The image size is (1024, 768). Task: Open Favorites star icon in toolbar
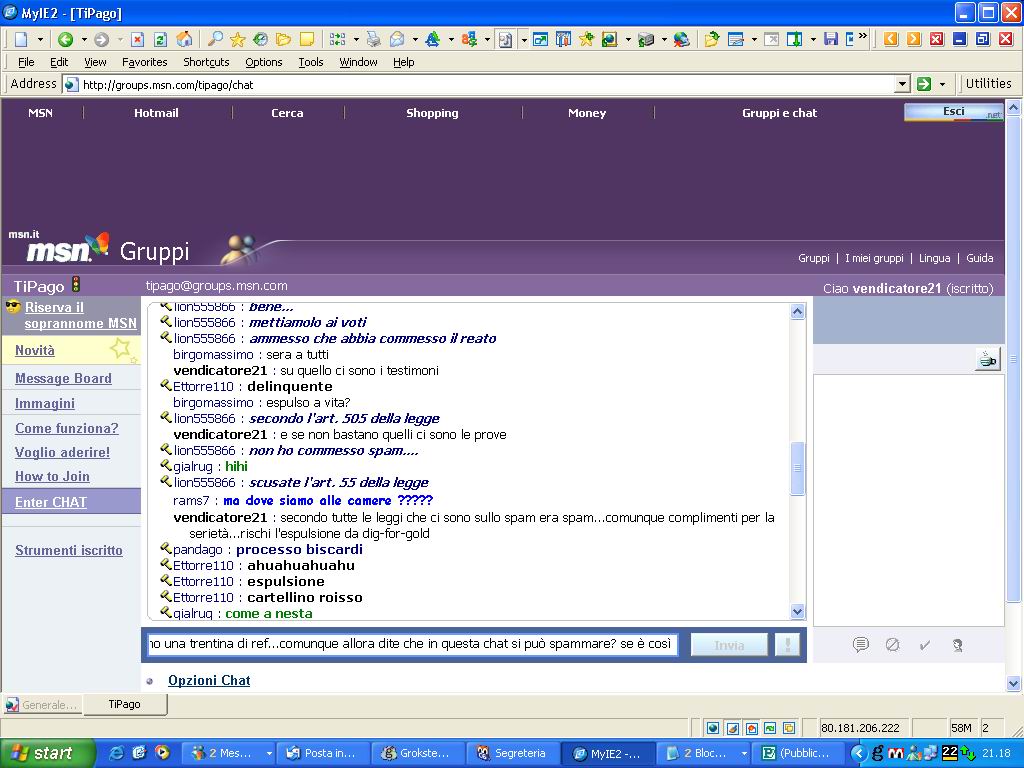click(x=238, y=40)
